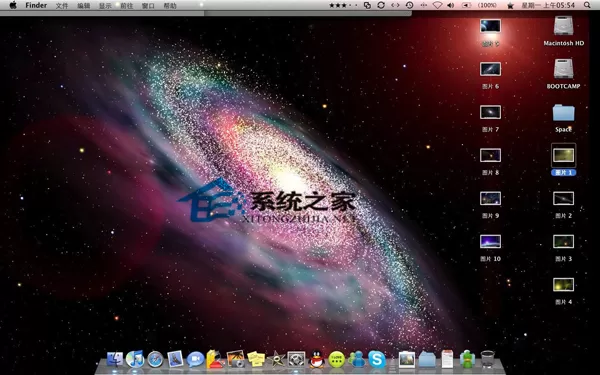Open Finder from the Dock
Image resolution: width=600 pixels, height=375 pixels.
pos(115,359)
